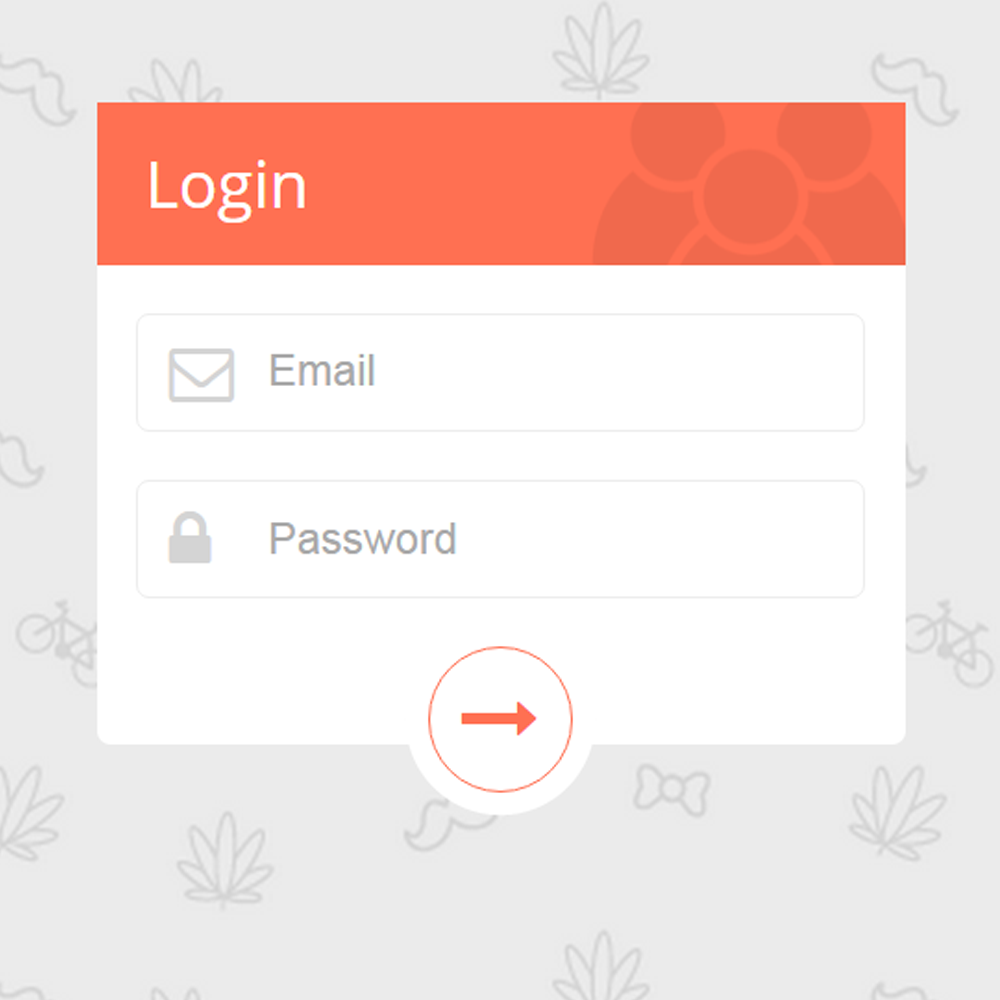Image resolution: width=1000 pixels, height=1000 pixels.
Task: Click the bicycle icon right of the card
Action: 949,642
